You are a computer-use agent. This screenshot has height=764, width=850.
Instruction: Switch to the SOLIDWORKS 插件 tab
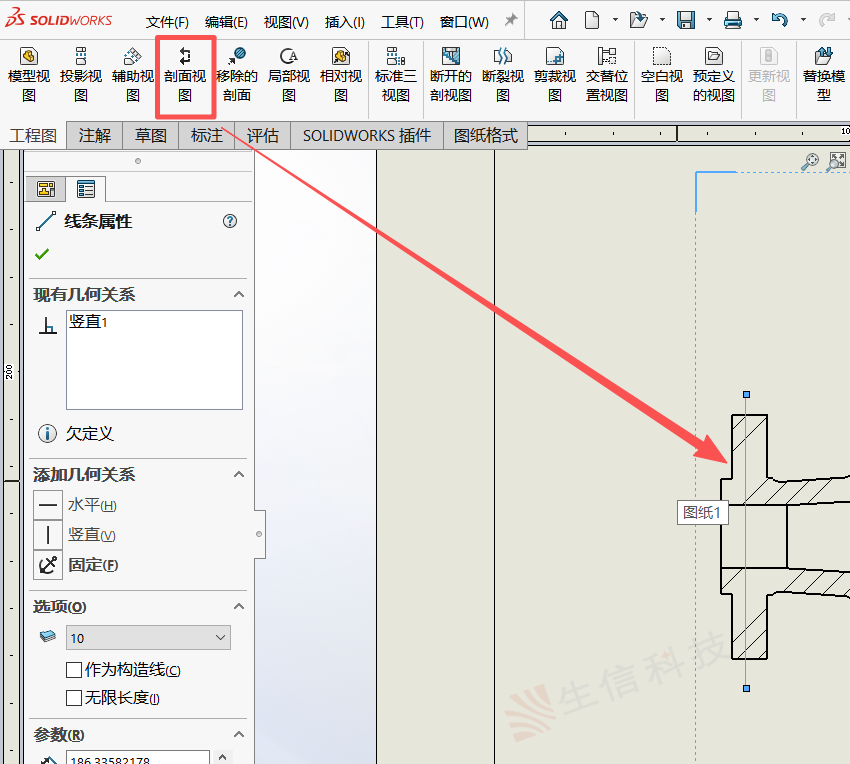pos(367,135)
